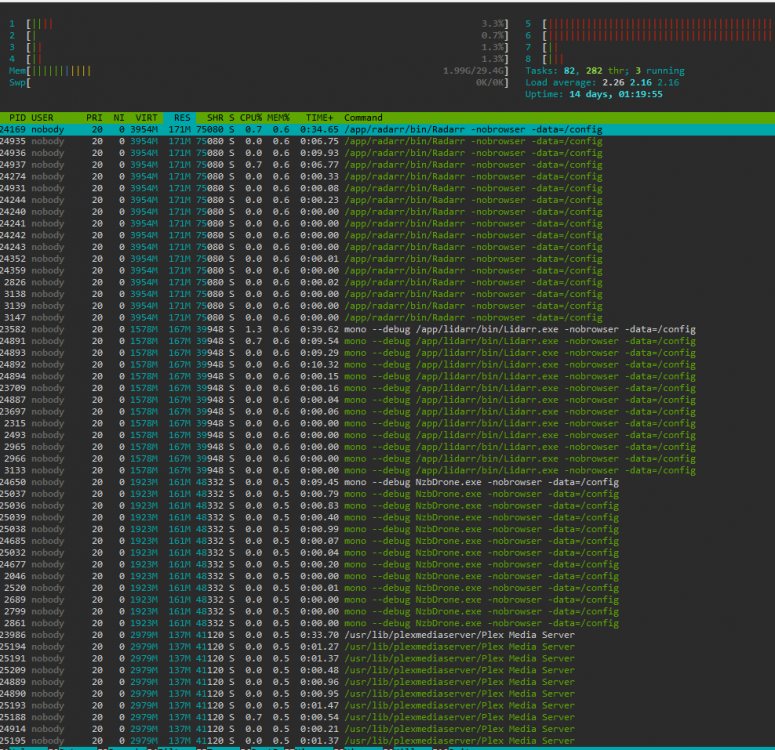
Task: Sort processes by the PID column header
Action: click(17, 118)
